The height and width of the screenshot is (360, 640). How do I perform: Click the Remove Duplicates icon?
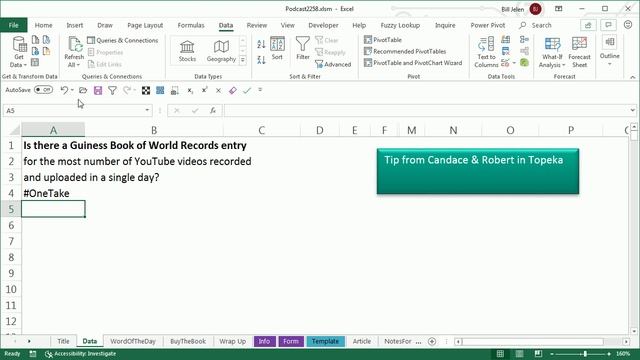(x=506, y=51)
